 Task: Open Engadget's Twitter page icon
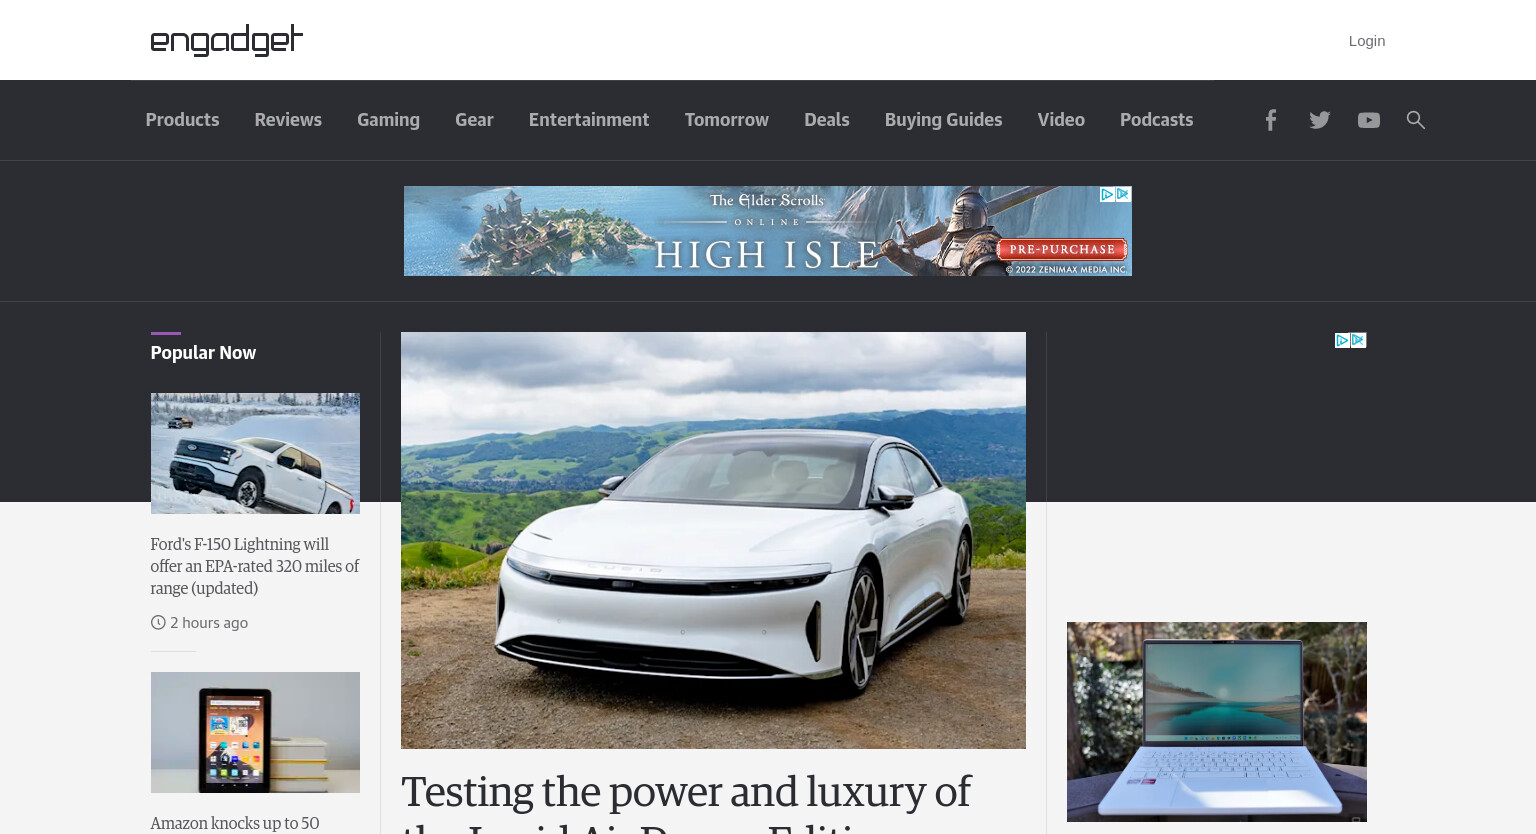1320,120
